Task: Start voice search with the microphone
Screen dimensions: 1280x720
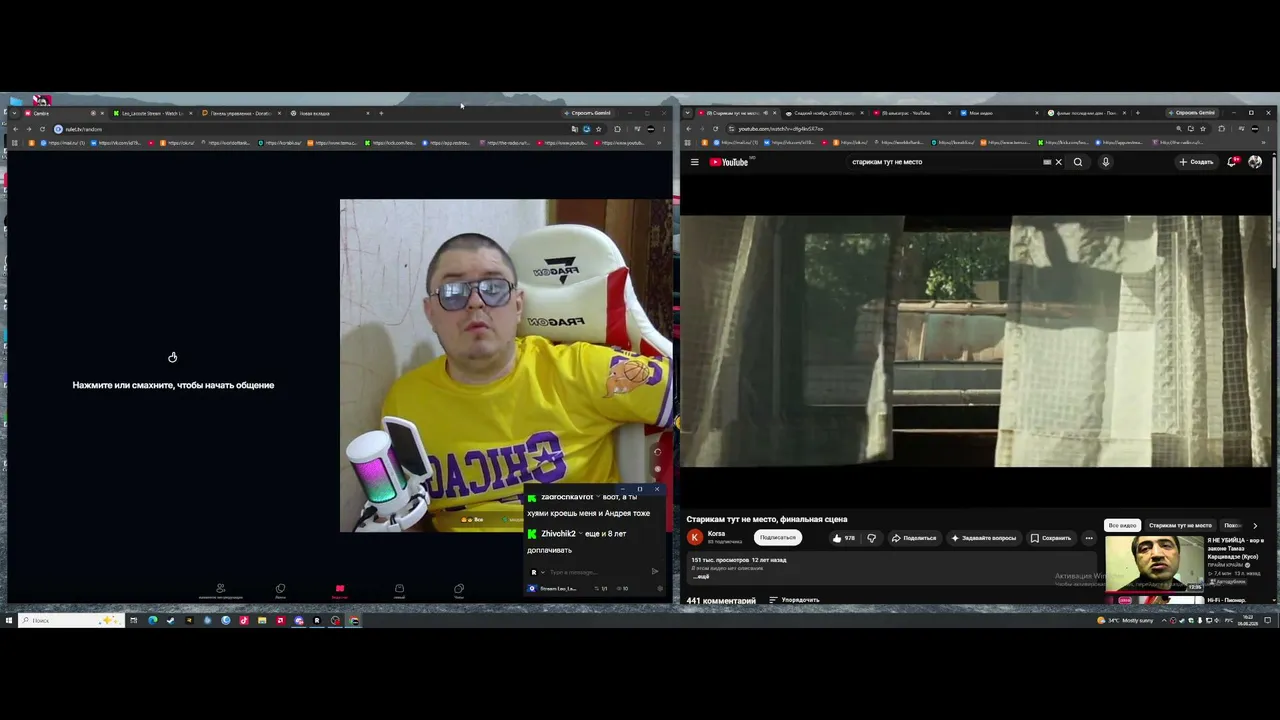Action: coord(1105,162)
